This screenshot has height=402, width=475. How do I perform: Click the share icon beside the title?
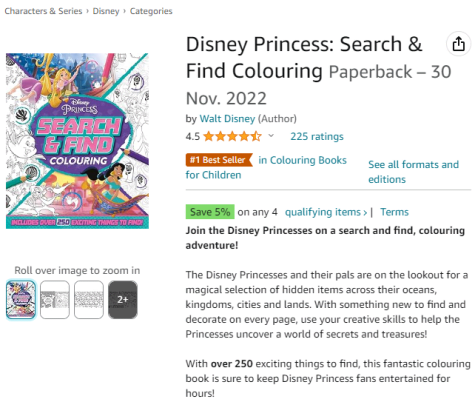(458, 44)
